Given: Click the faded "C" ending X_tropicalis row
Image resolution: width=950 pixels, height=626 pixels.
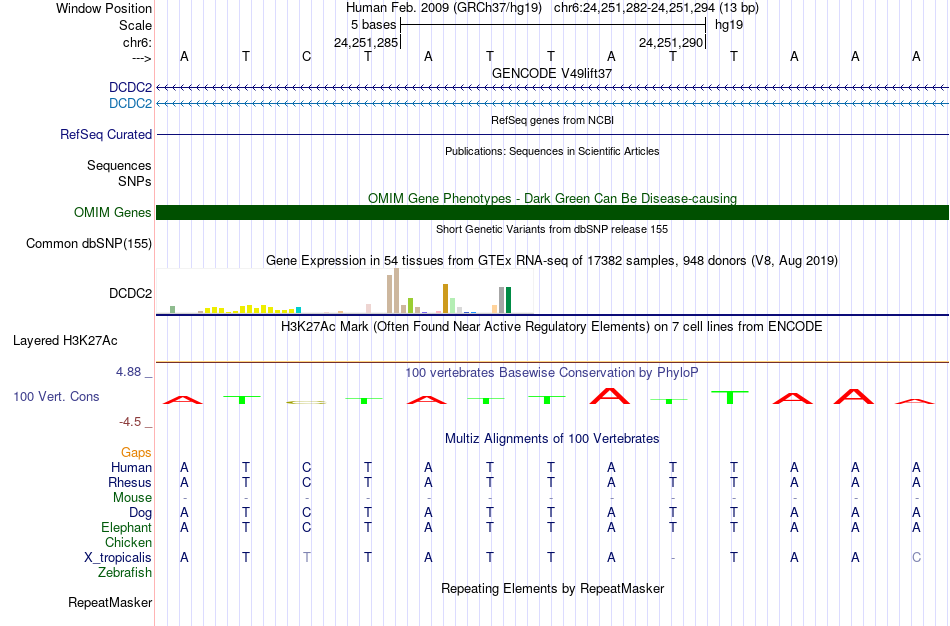Looking at the screenshot, I should coord(916,557).
